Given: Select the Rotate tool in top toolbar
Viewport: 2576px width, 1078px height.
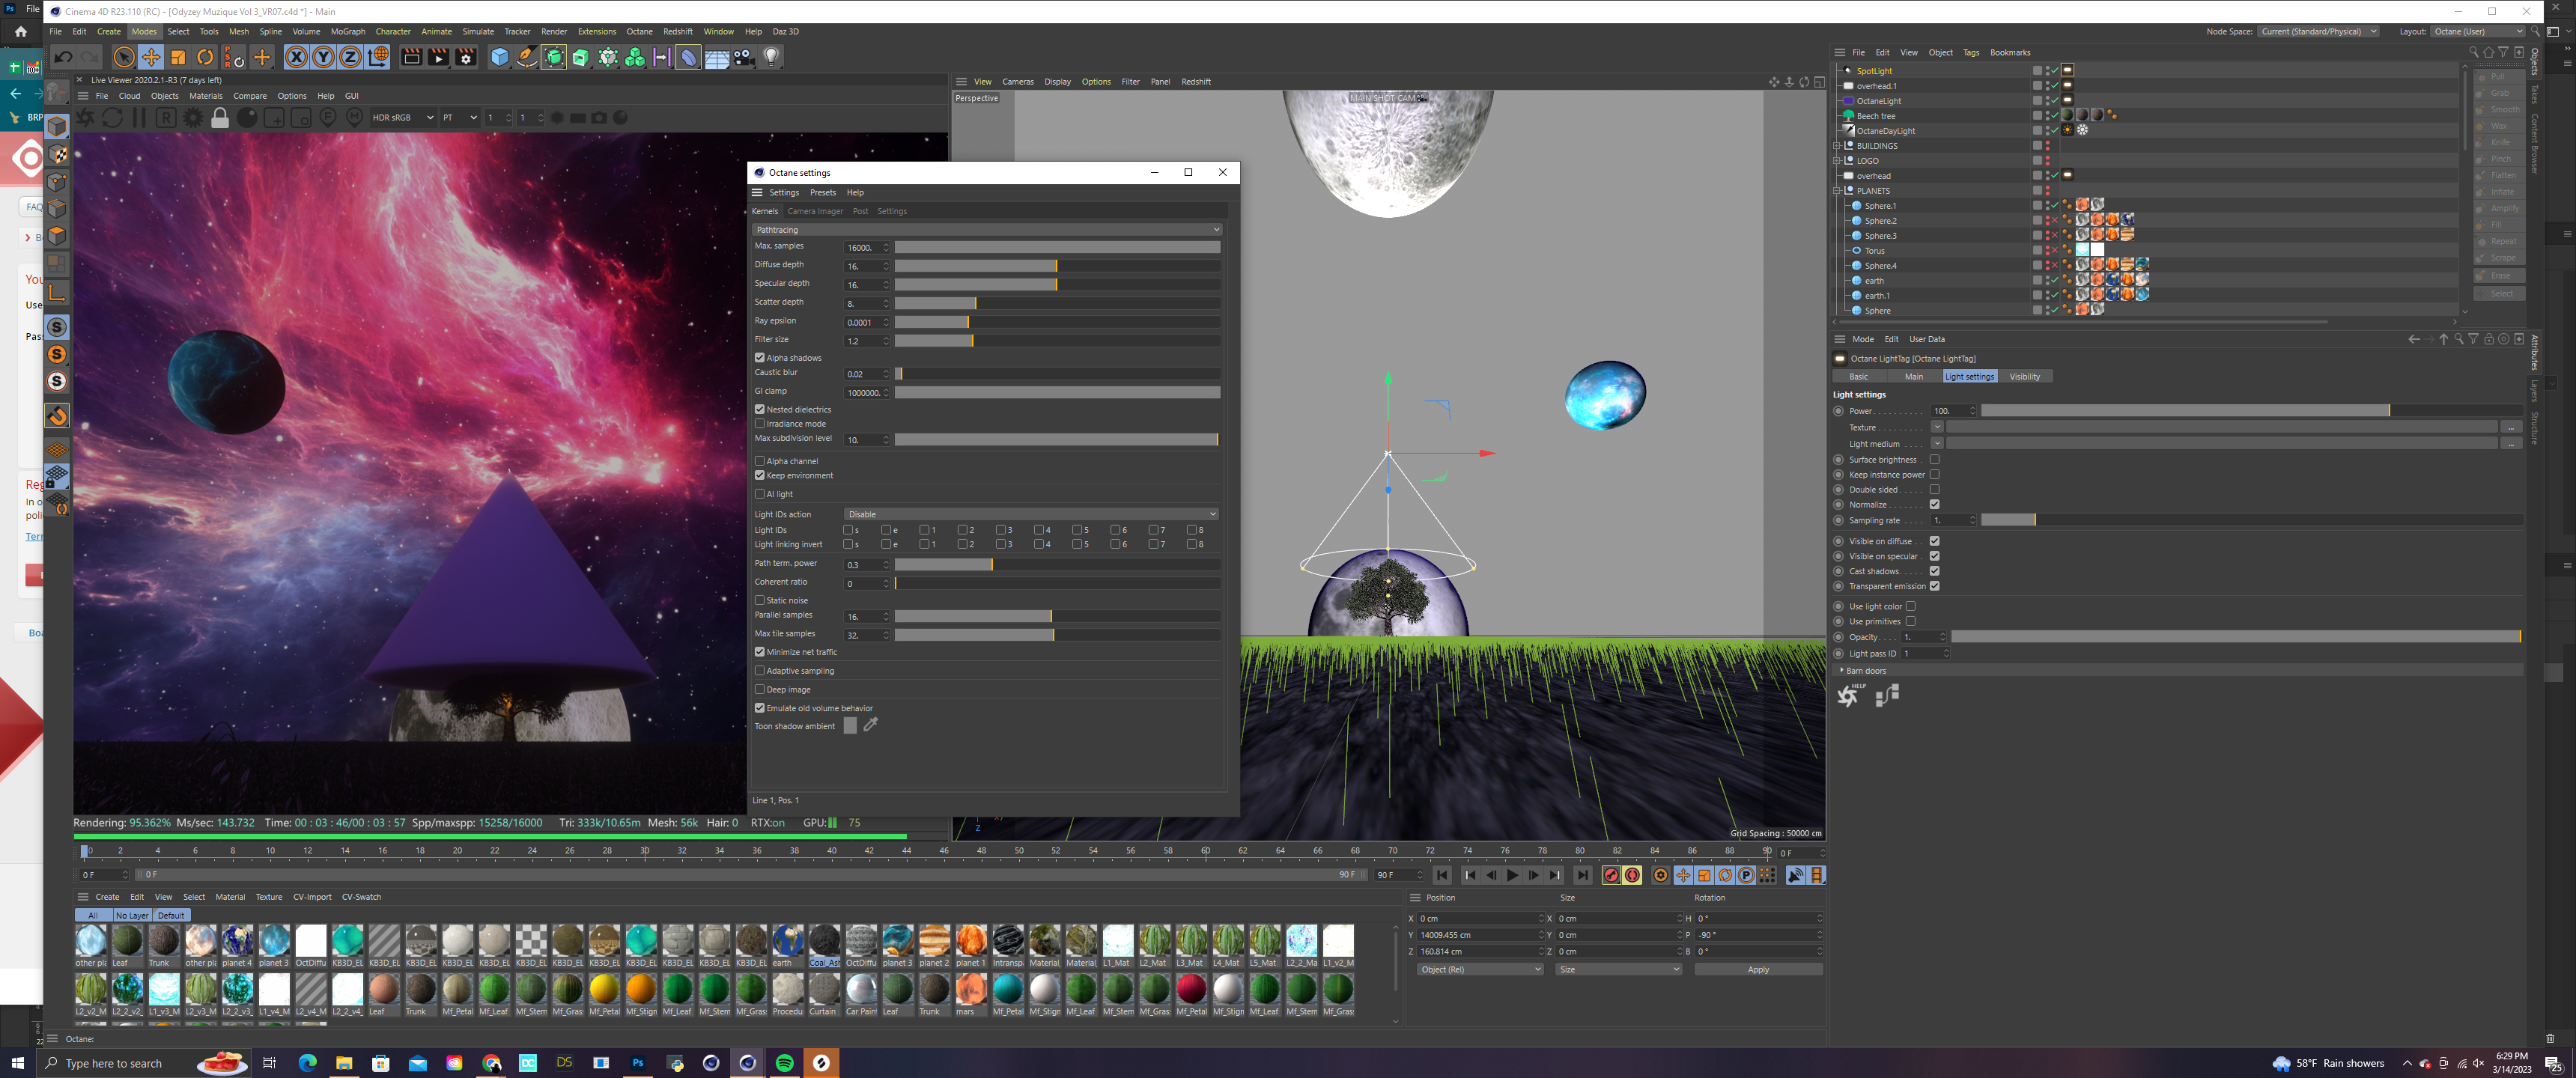Looking at the screenshot, I should tap(205, 58).
